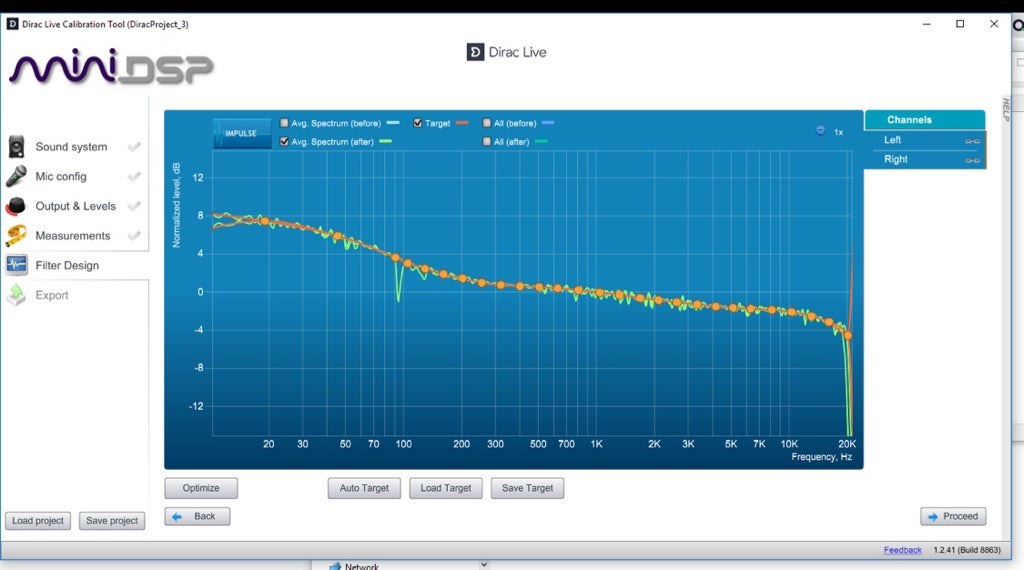Switch to the Impulse view
This screenshot has width=1024, height=570.
[x=241, y=133]
